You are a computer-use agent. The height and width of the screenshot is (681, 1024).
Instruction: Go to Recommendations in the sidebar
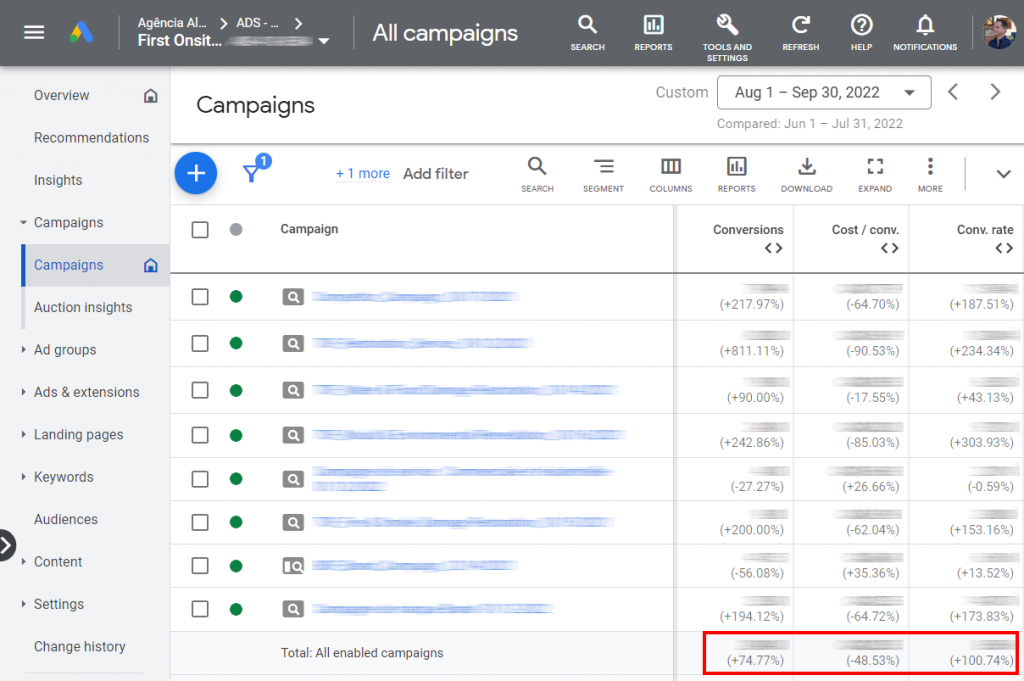(x=91, y=138)
